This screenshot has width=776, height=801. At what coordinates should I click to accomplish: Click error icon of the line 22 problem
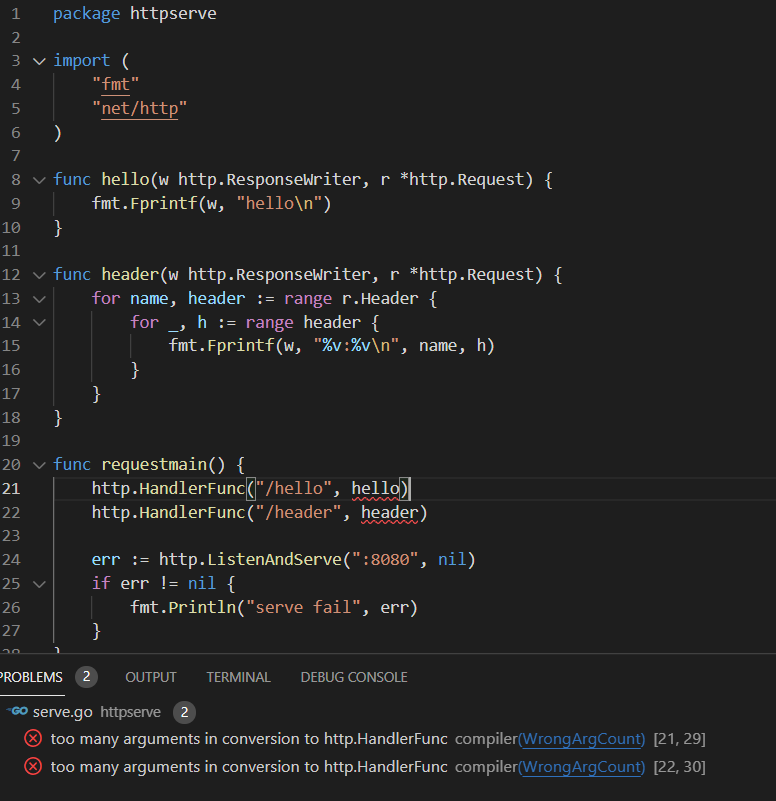[33, 766]
